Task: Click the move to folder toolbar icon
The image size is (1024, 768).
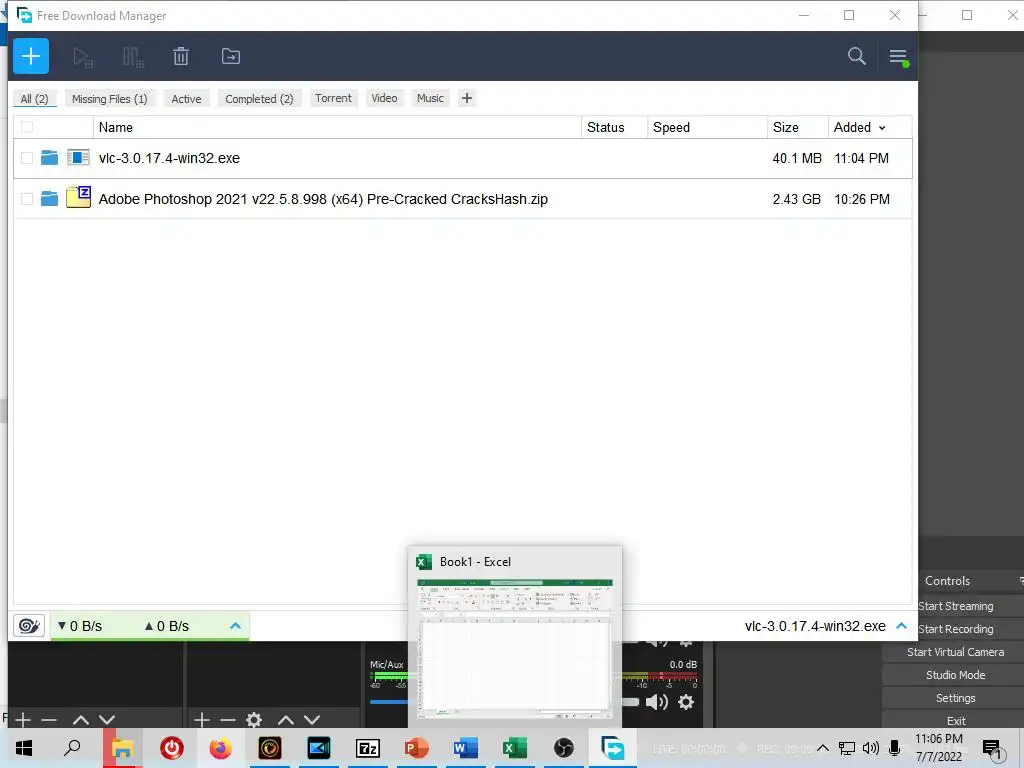Action: coord(231,56)
